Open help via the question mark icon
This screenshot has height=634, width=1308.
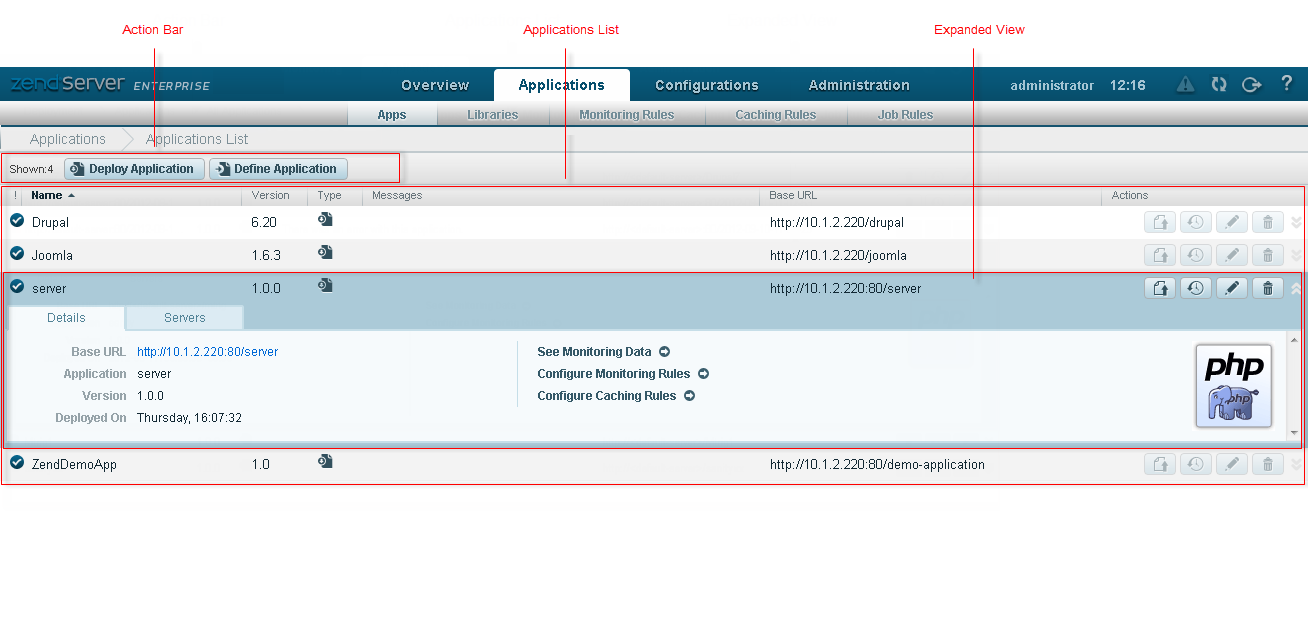(x=1287, y=84)
